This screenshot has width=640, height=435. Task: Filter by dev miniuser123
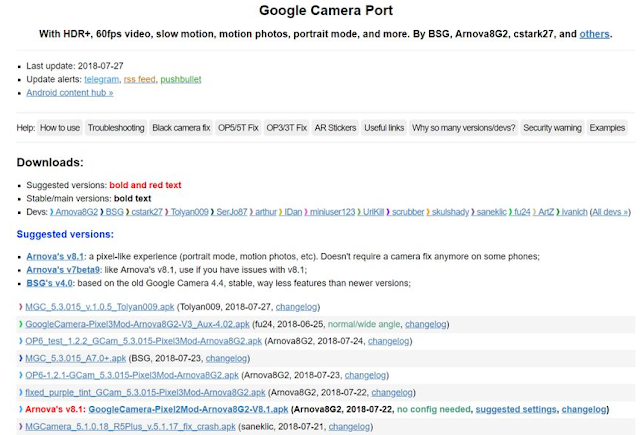(333, 212)
